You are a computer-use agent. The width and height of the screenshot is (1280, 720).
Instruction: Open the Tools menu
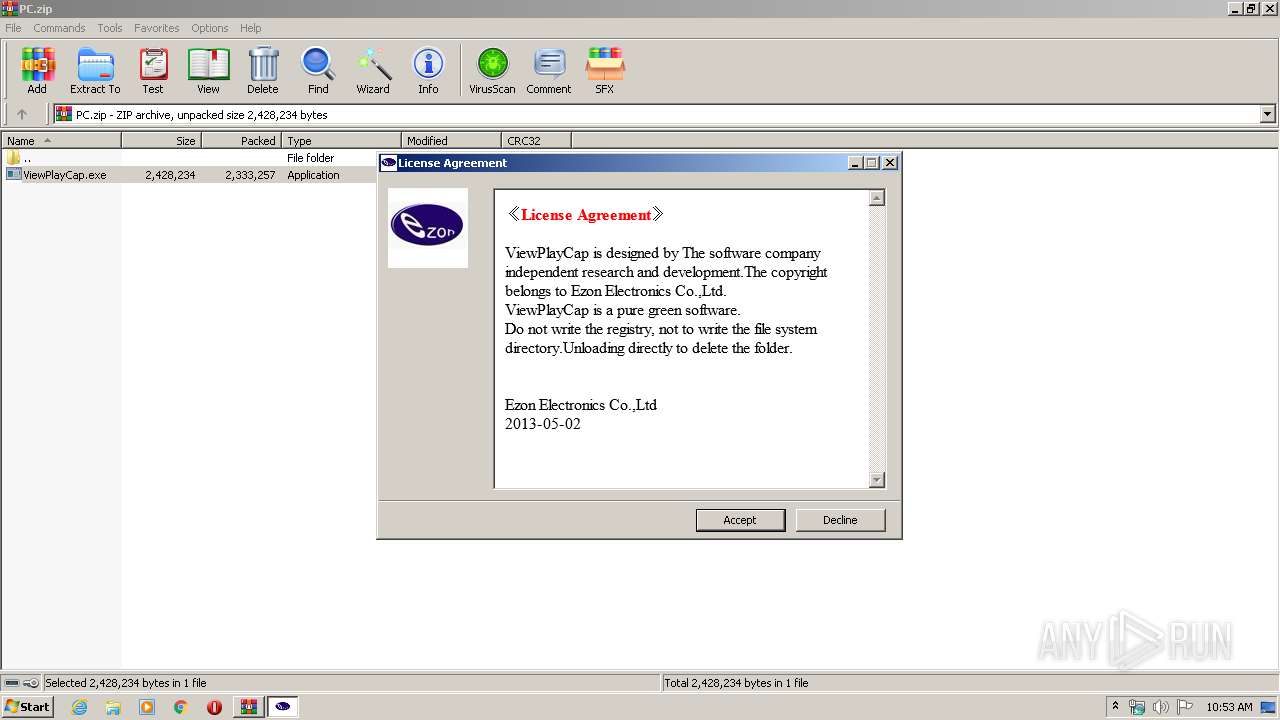[110, 28]
